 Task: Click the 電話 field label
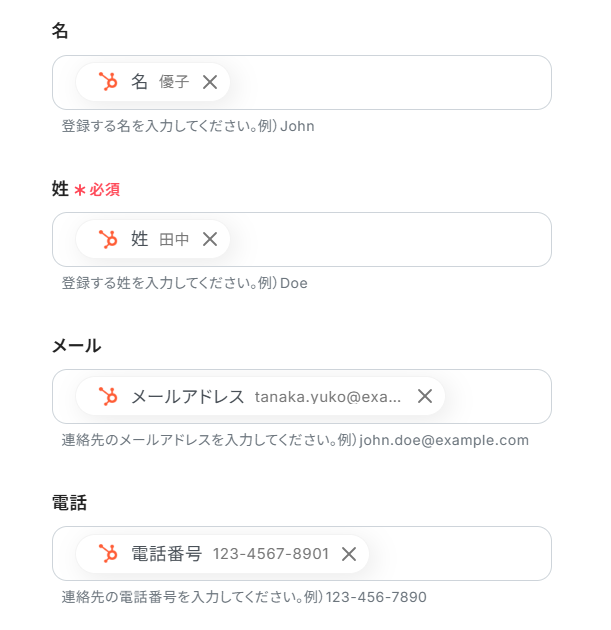(69, 503)
